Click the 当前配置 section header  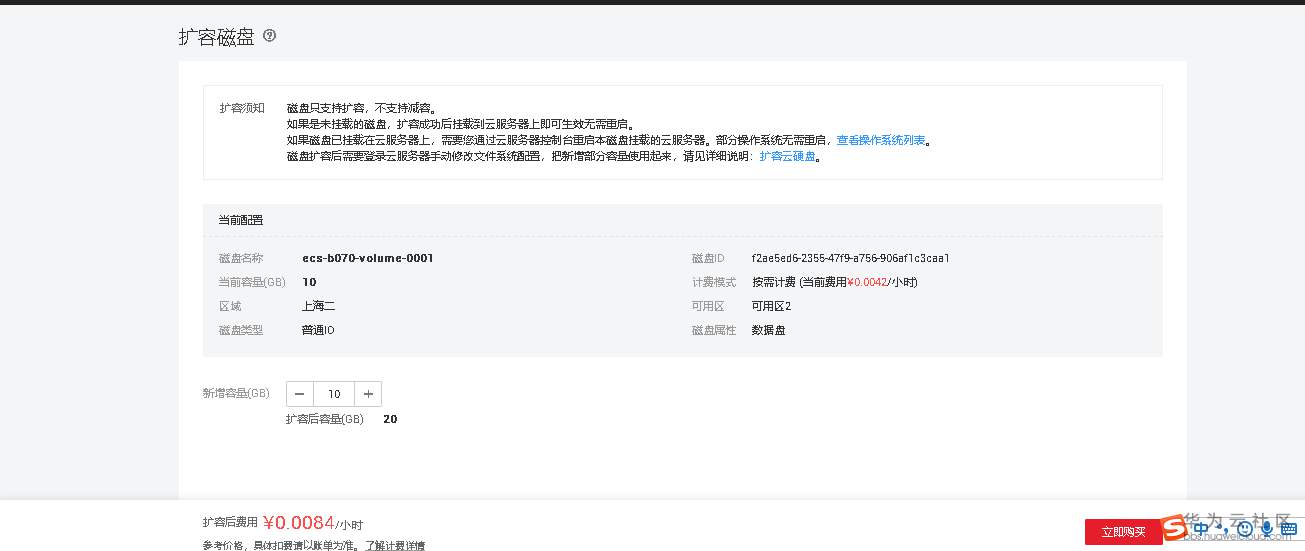(241, 220)
